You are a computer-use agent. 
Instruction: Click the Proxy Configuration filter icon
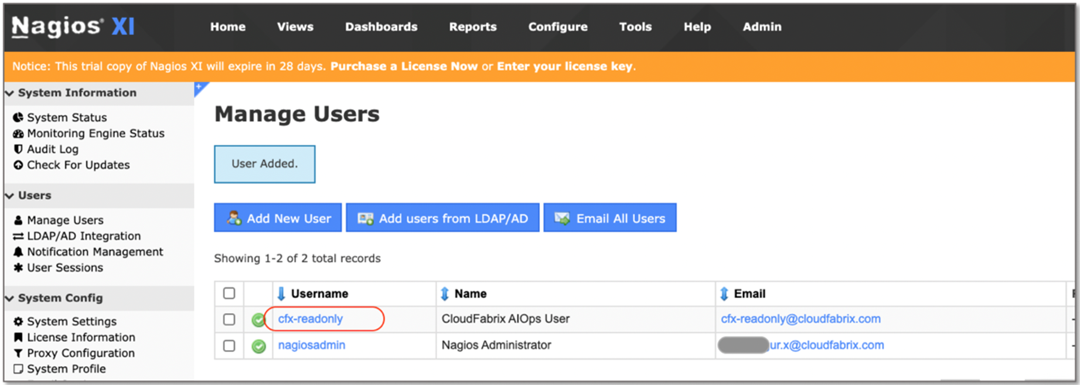click(x=19, y=353)
